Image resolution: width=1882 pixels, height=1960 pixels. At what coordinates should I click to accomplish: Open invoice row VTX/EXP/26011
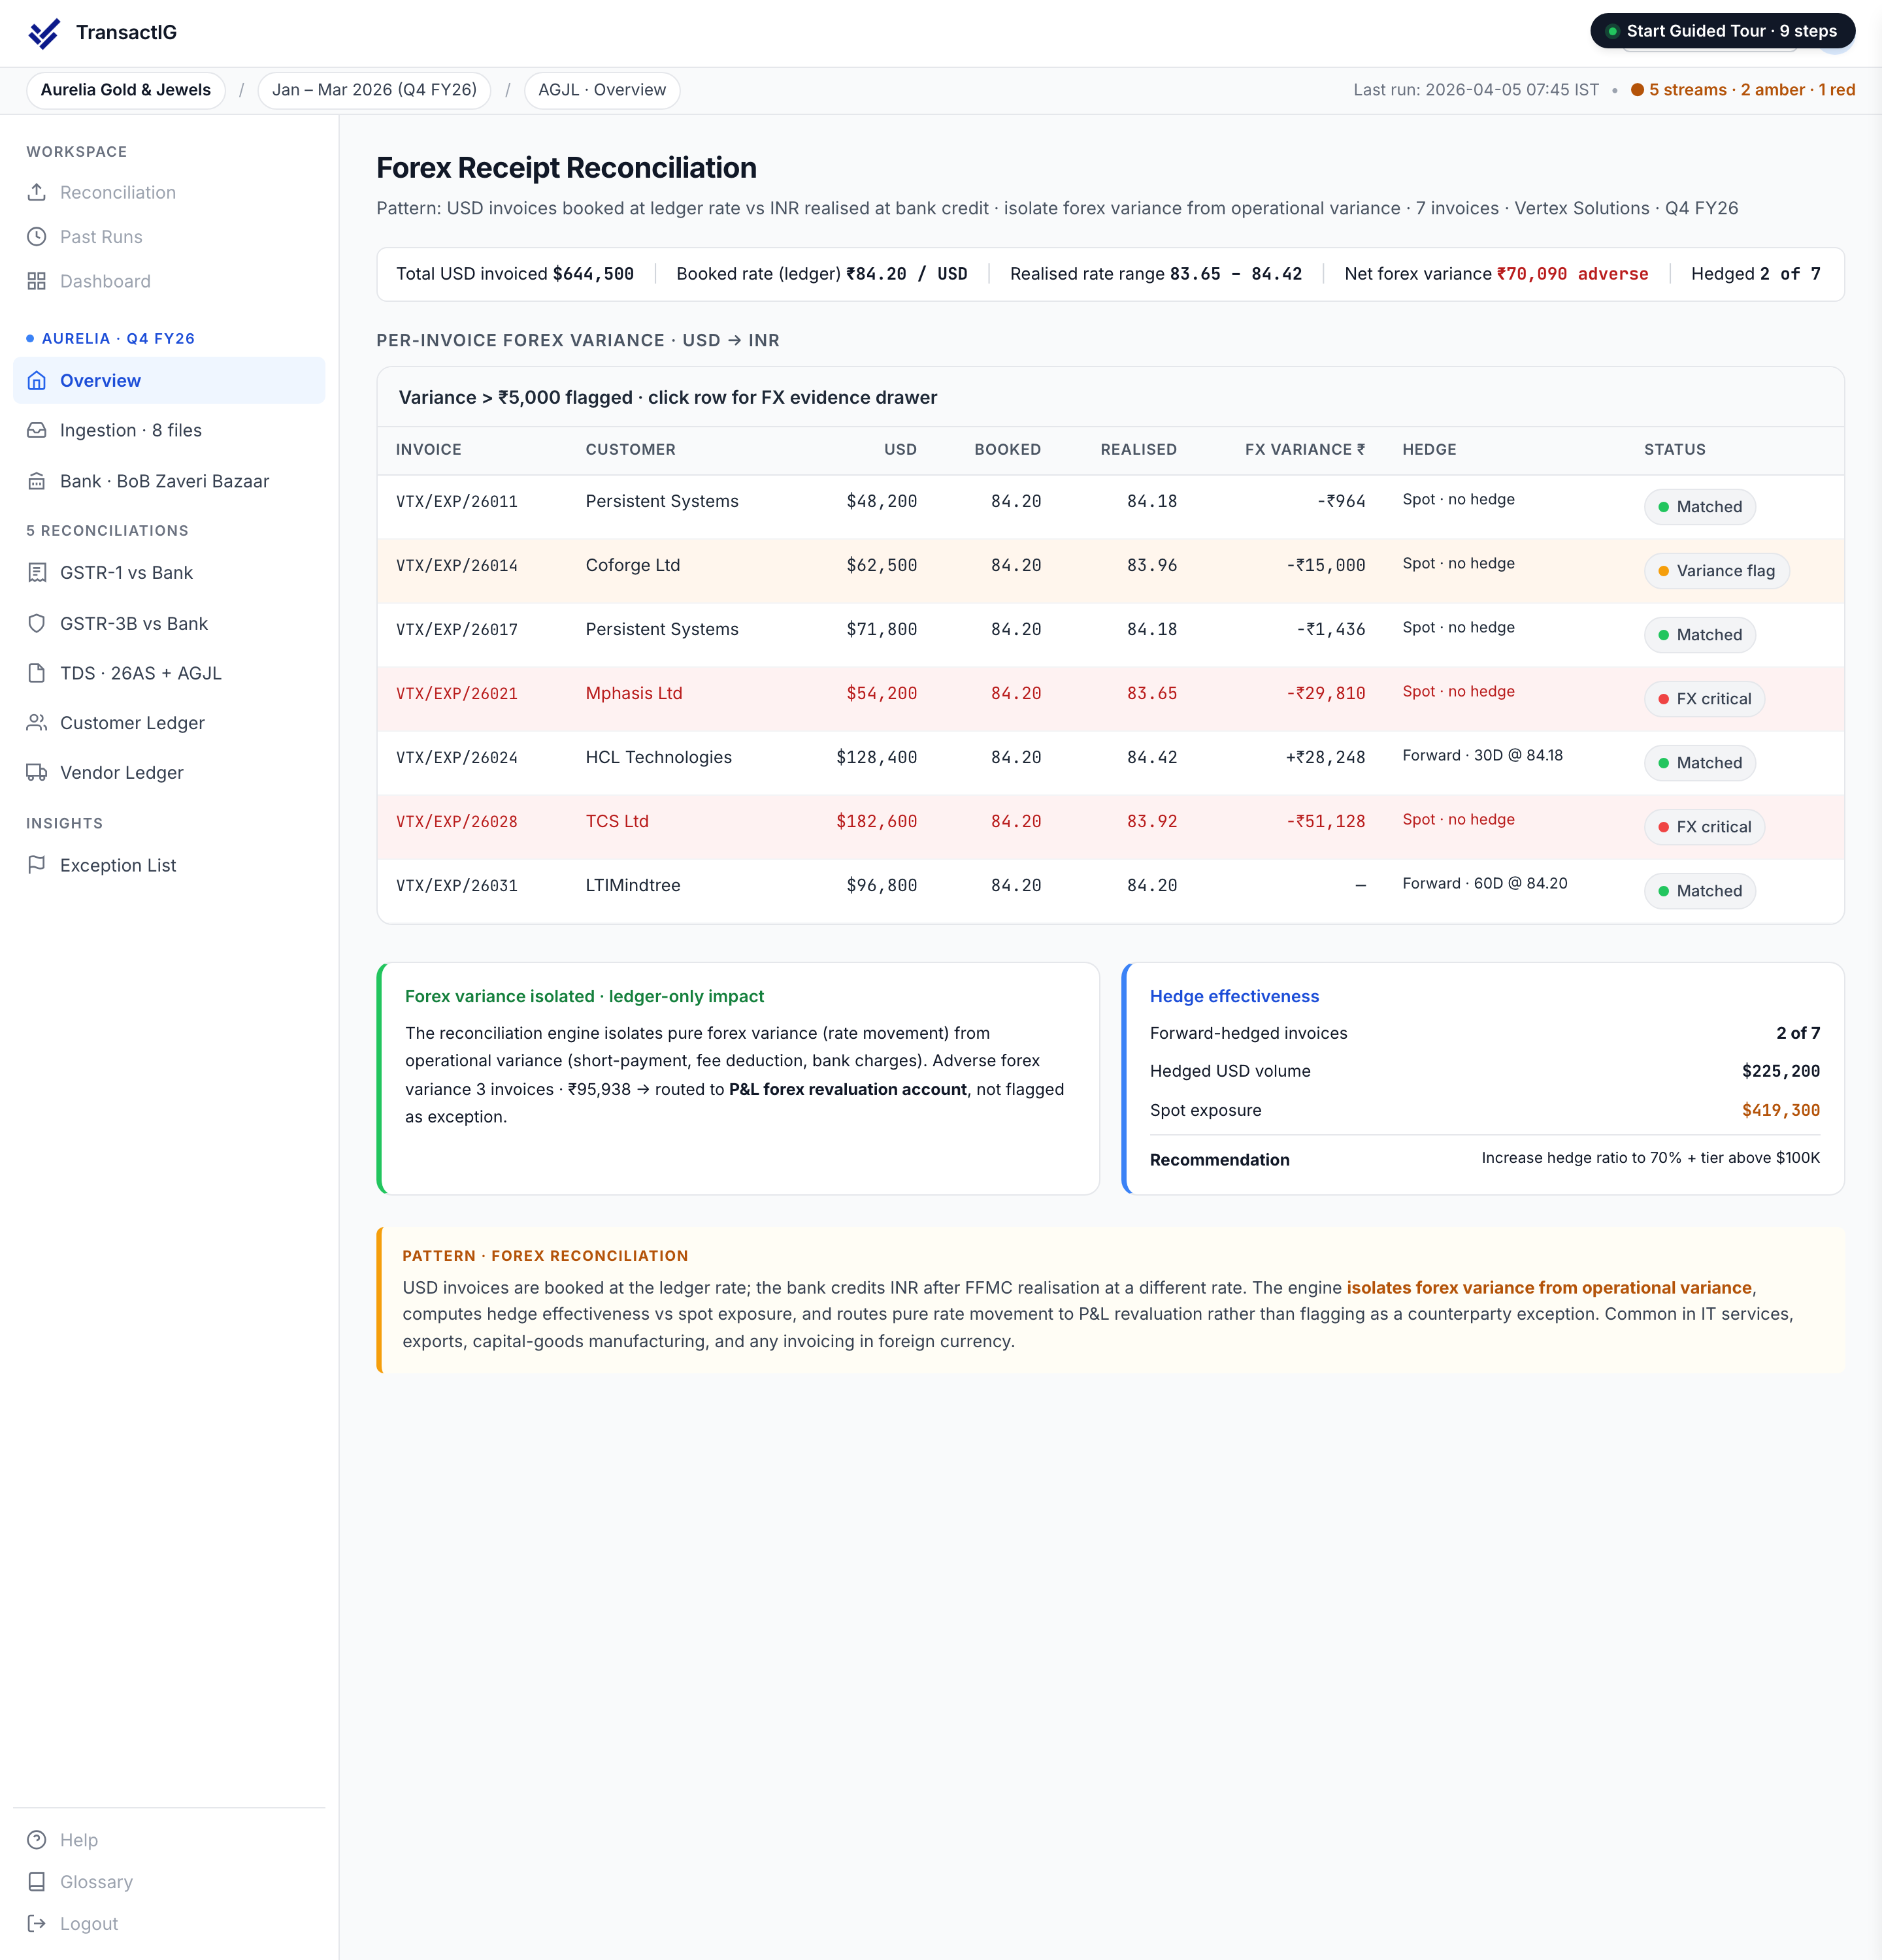pyautogui.click(x=1110, y=507)
